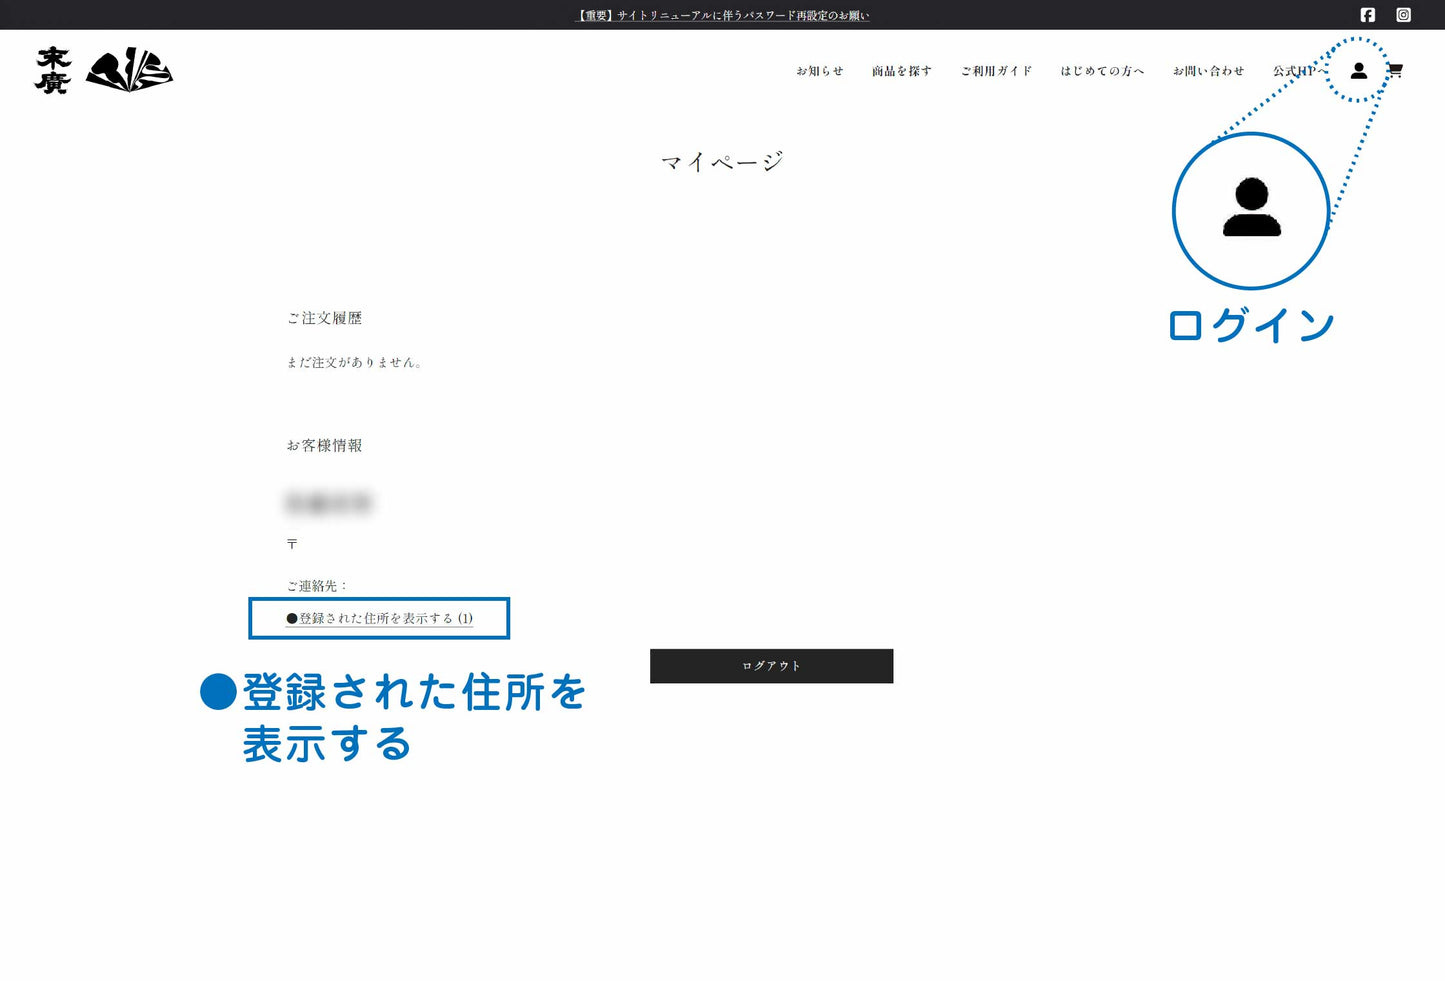Screen dimensions: 1445x981
Task: Select お問い合わせ in the navigation
Action: click(1208, 71)
